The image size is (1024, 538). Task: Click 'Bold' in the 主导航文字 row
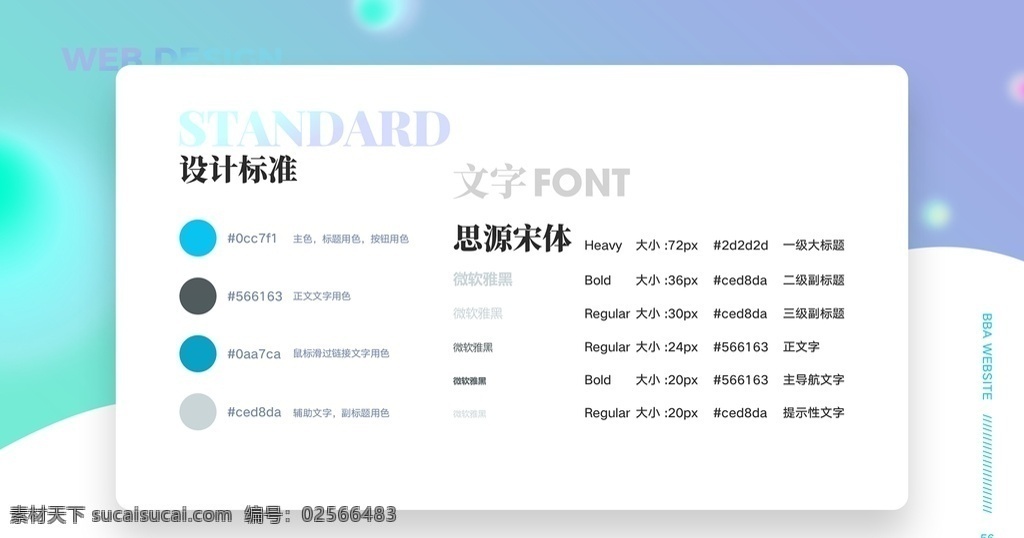pos(598,380)
